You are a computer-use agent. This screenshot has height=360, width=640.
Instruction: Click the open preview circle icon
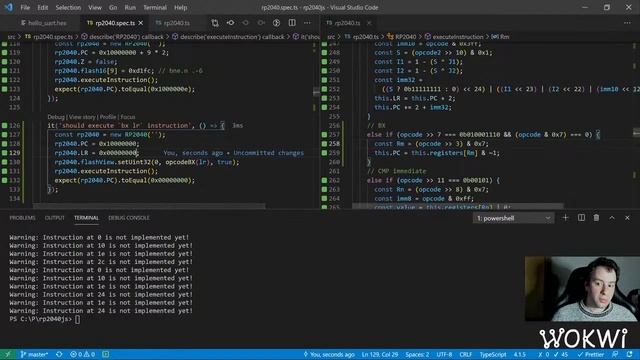[276, 23]
